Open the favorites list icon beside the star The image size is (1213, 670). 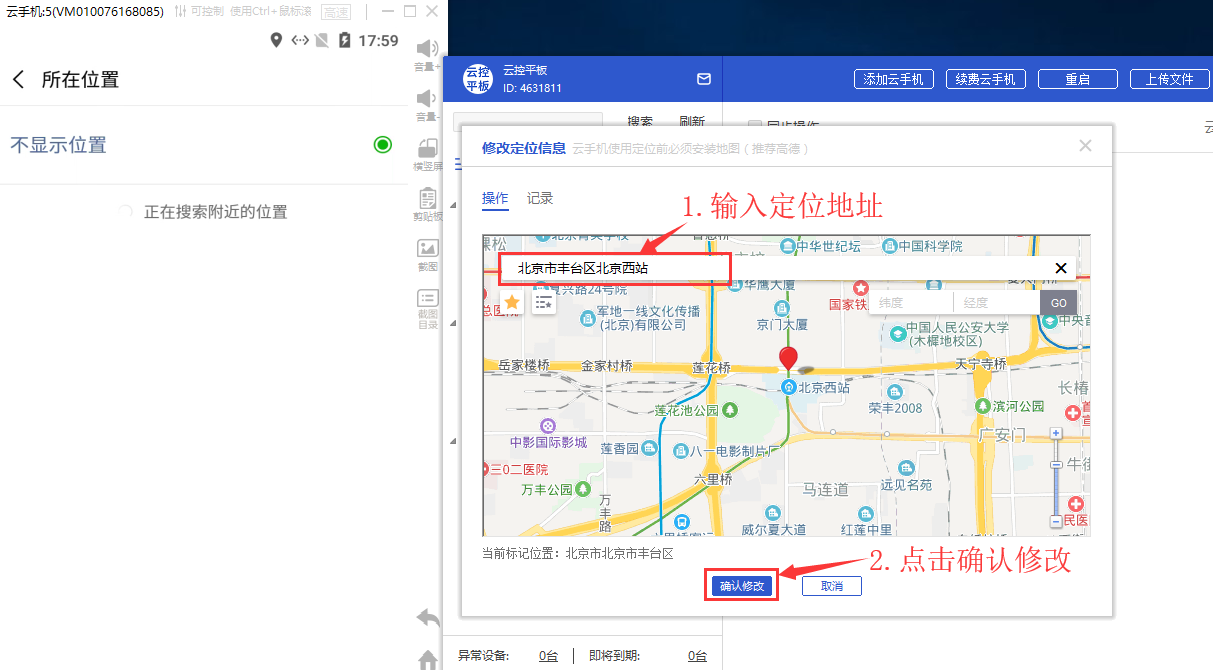click(x=544, y=301)
